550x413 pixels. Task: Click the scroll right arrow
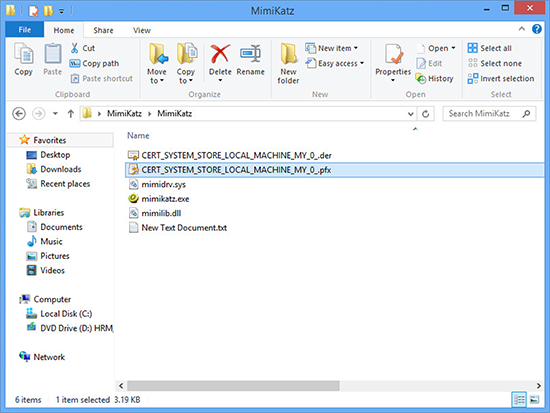point(538,386)
